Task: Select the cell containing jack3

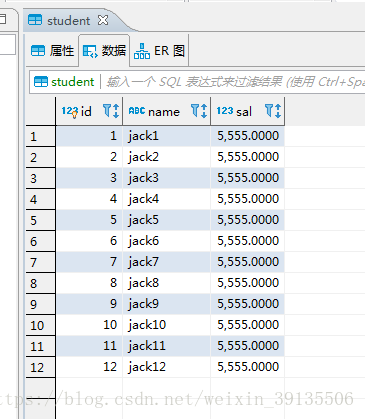Action: (167, 178)
